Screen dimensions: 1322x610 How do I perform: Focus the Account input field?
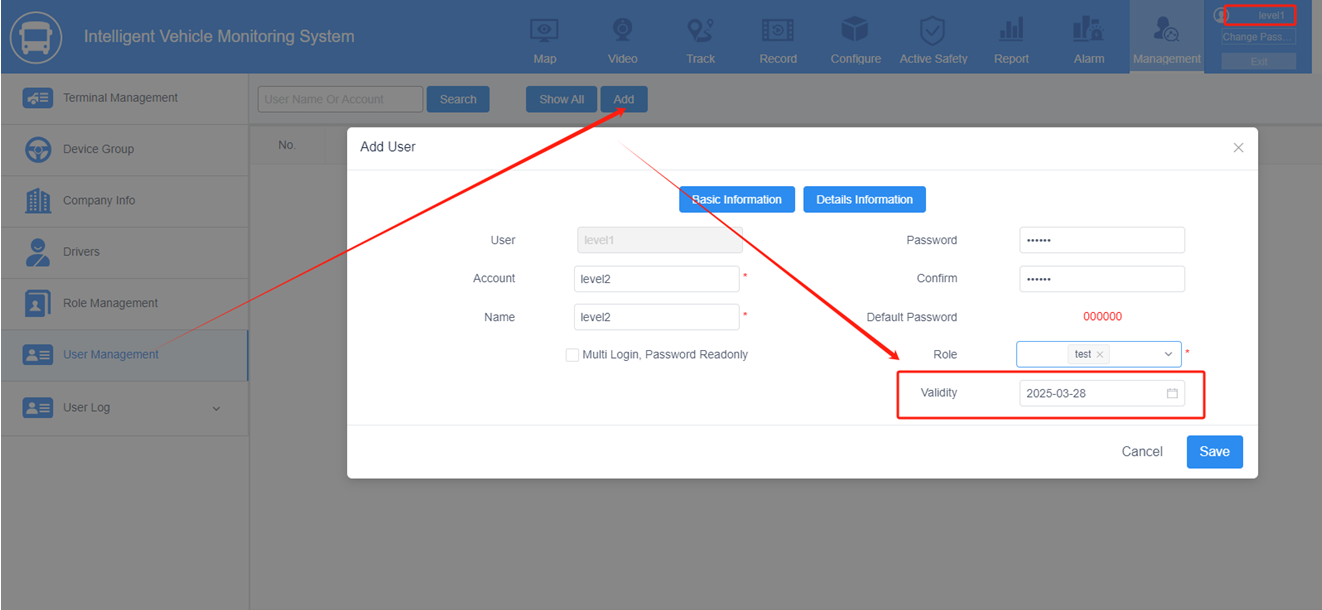click(657, 279)
